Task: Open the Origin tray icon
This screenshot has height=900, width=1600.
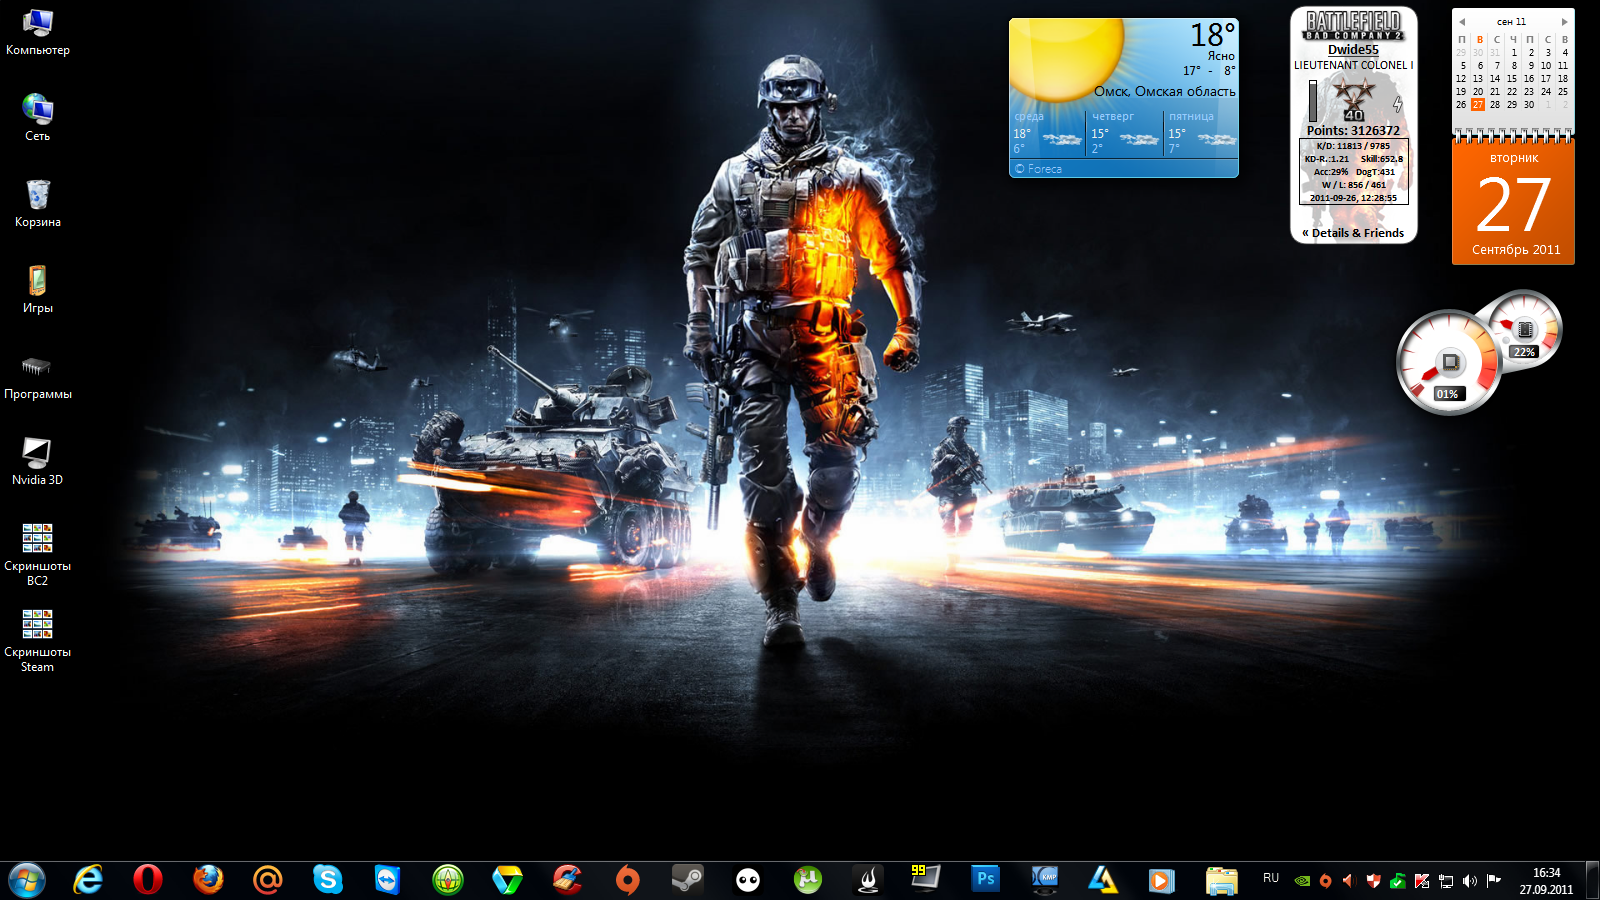Action: point(1325,881)
